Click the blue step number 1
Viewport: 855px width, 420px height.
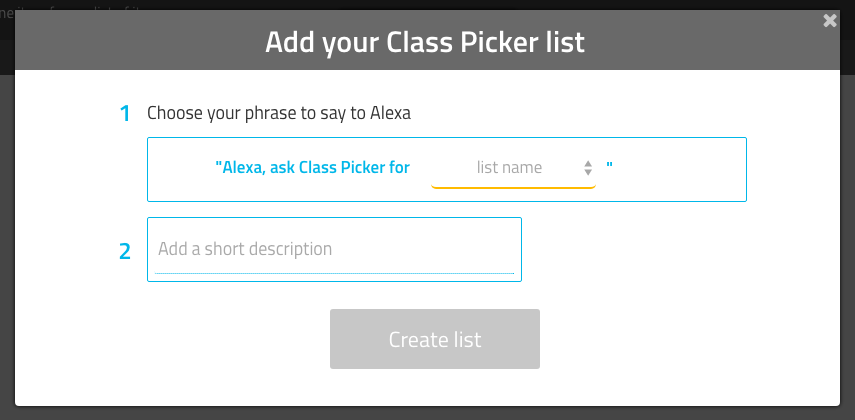coord(125,114)
